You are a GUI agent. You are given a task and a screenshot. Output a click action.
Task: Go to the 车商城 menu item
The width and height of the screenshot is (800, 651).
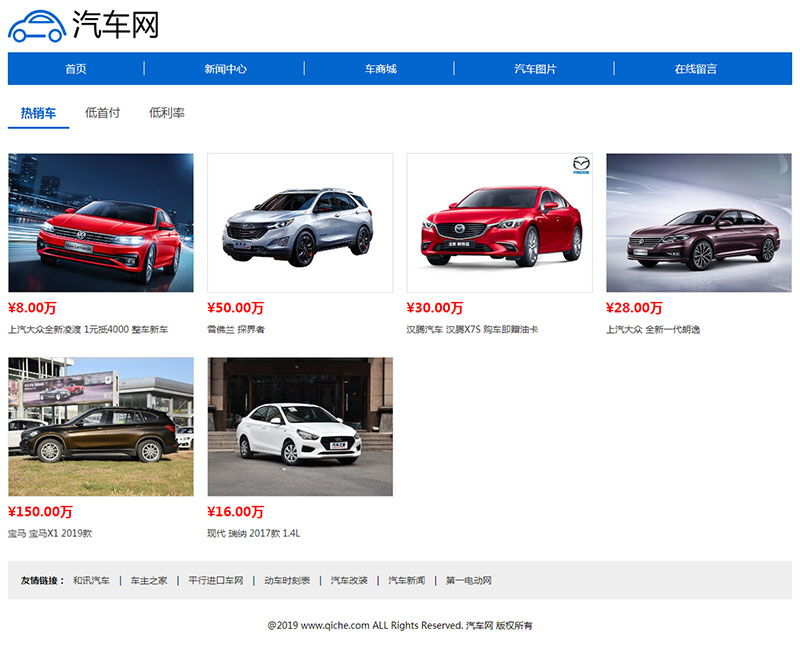(381, 69)
